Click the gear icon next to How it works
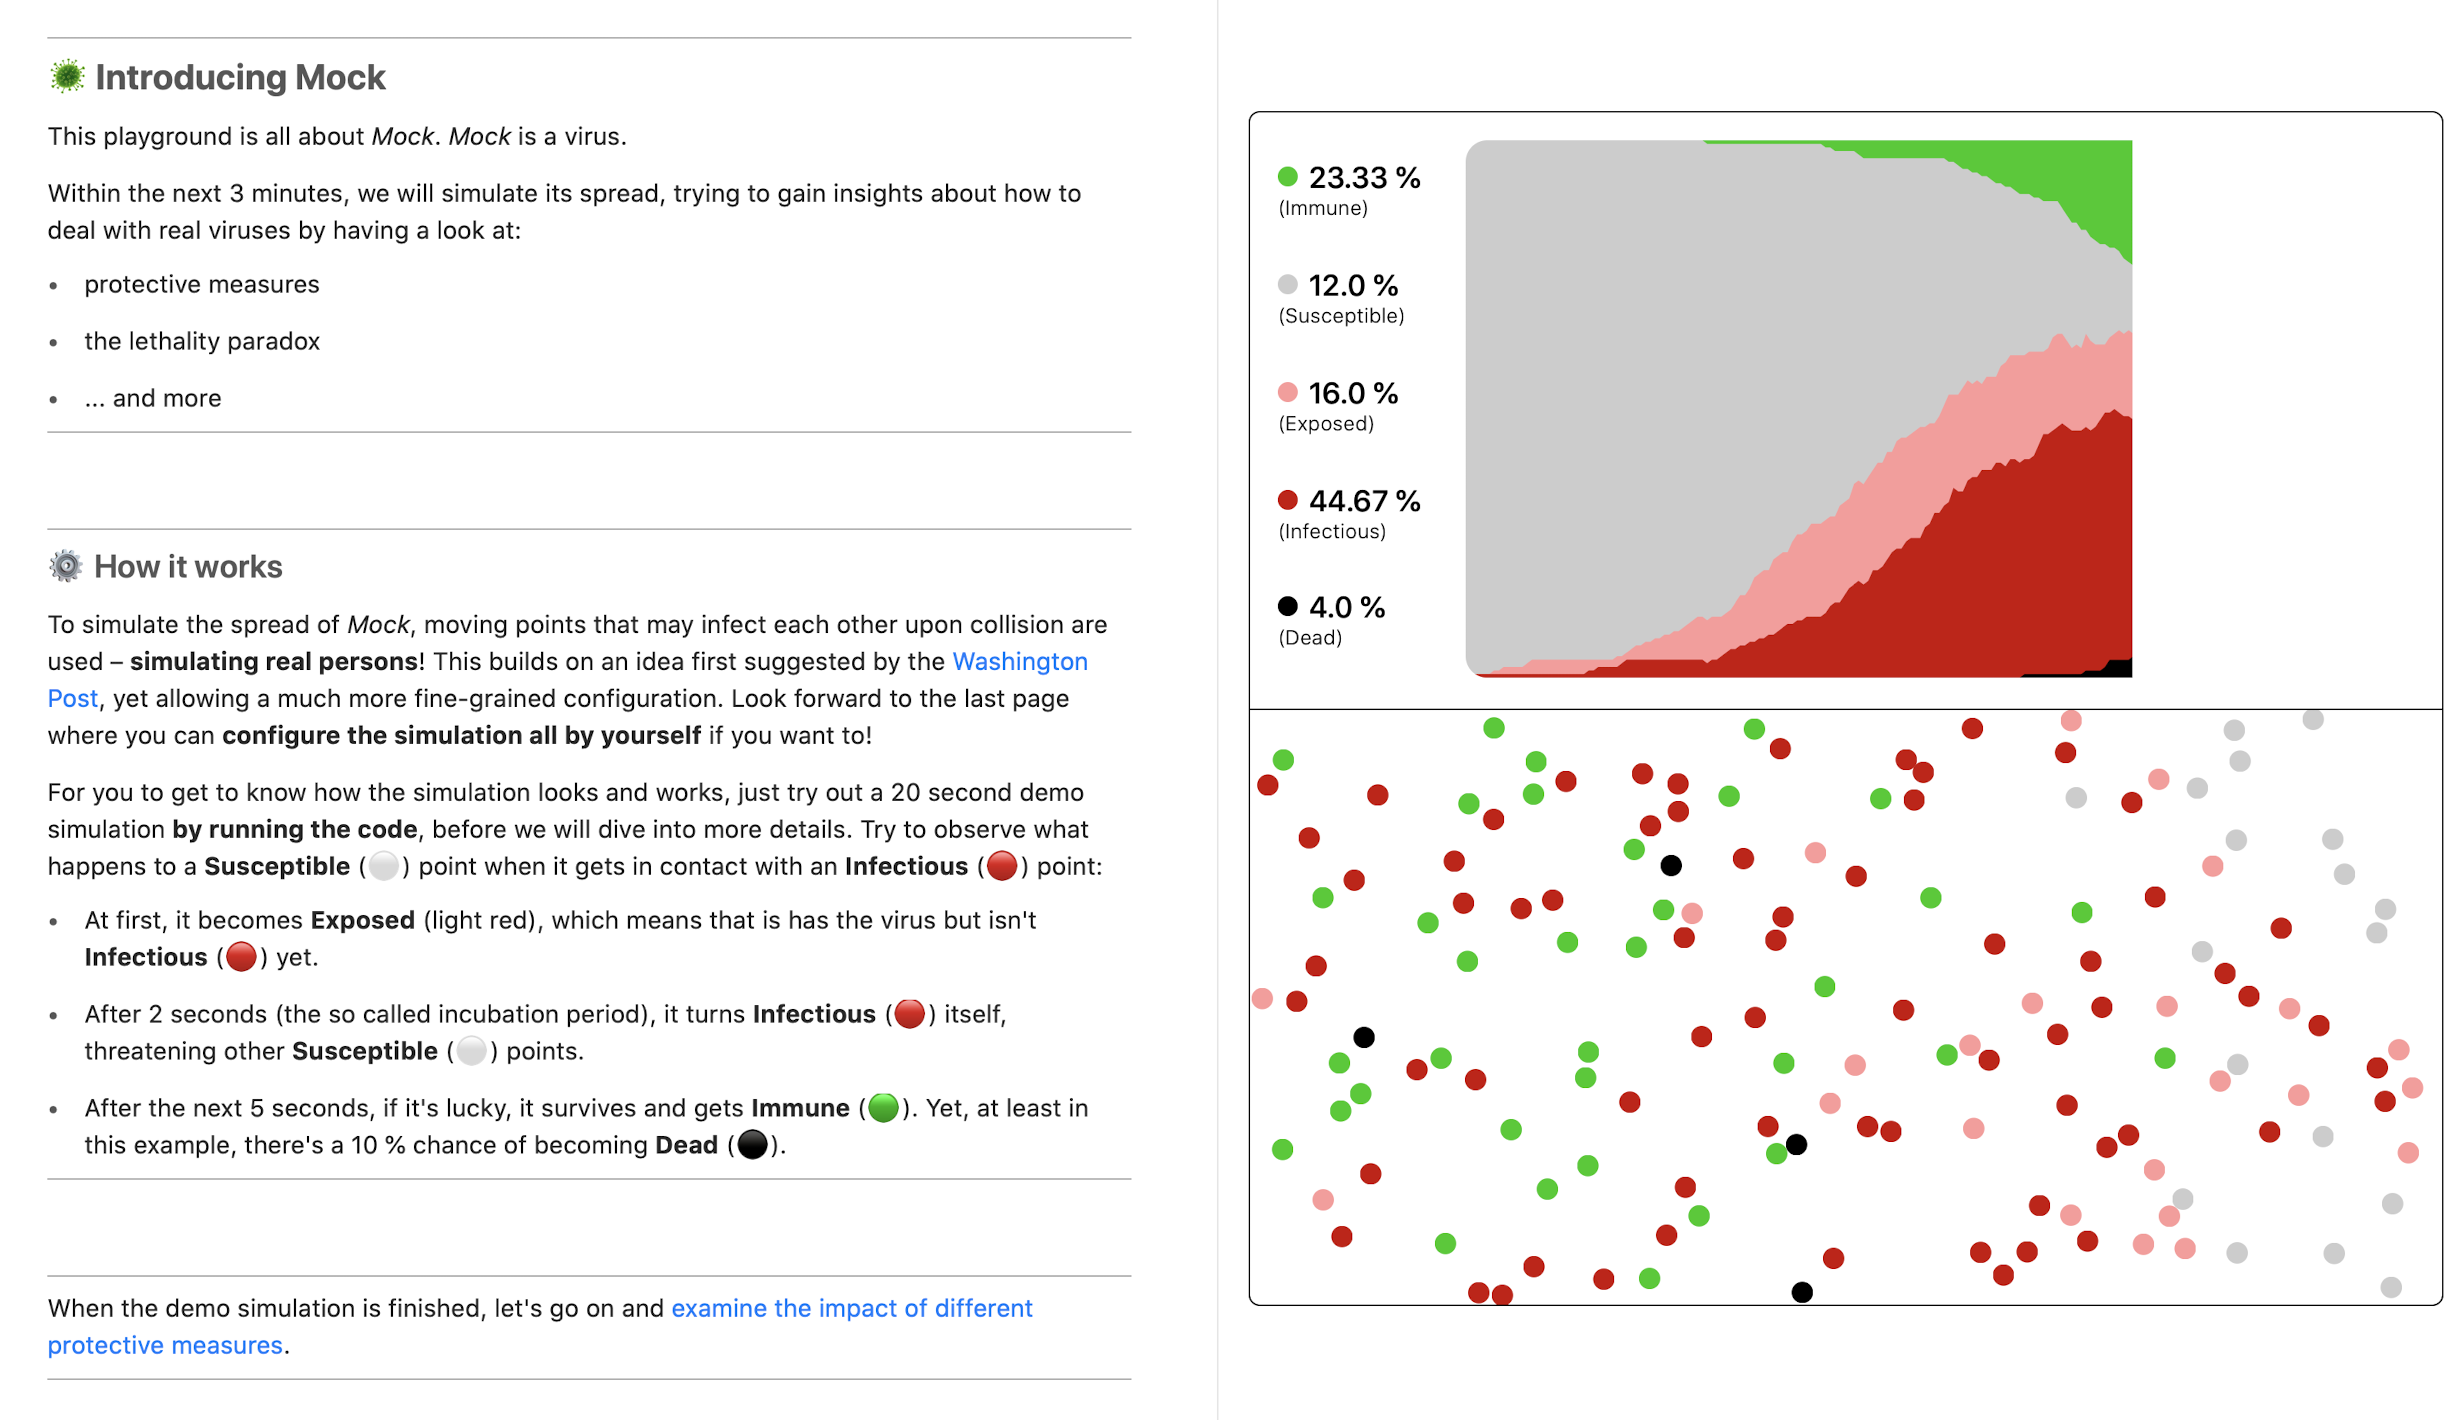 tap(66, 566)
